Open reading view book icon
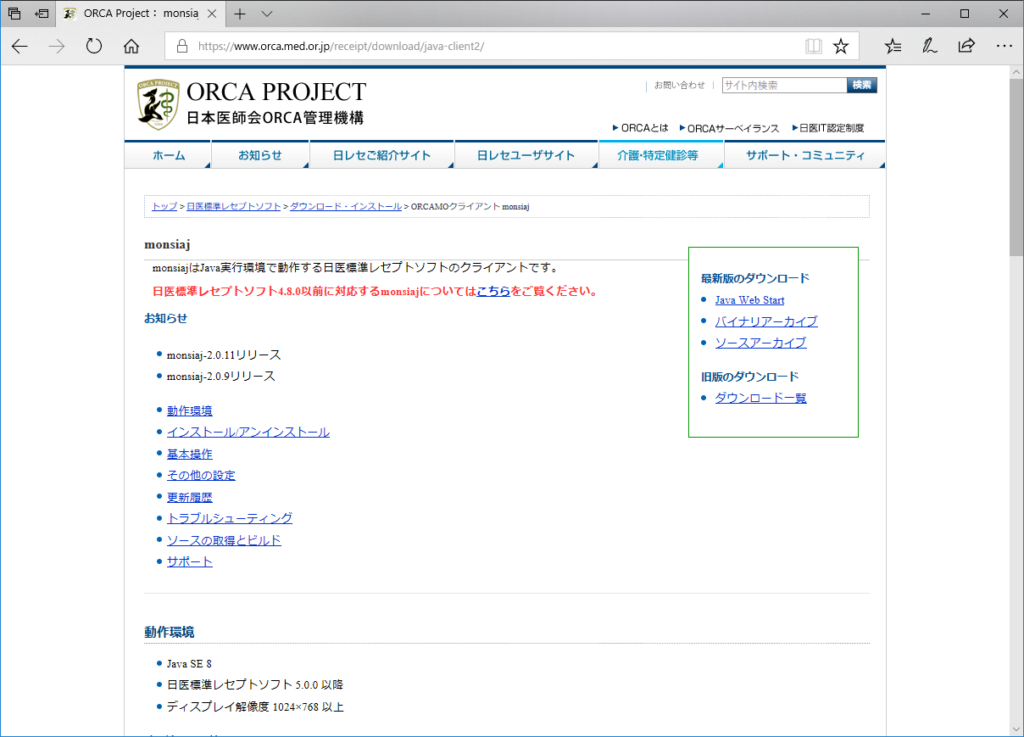This screenshot has height=737, width=1024. coord(813,46)
